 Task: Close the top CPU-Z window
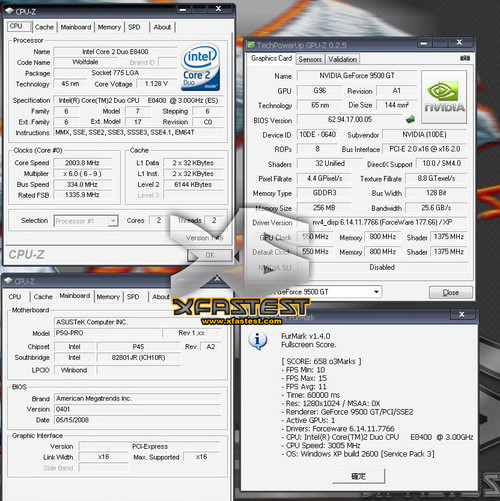tap(218, 9)
